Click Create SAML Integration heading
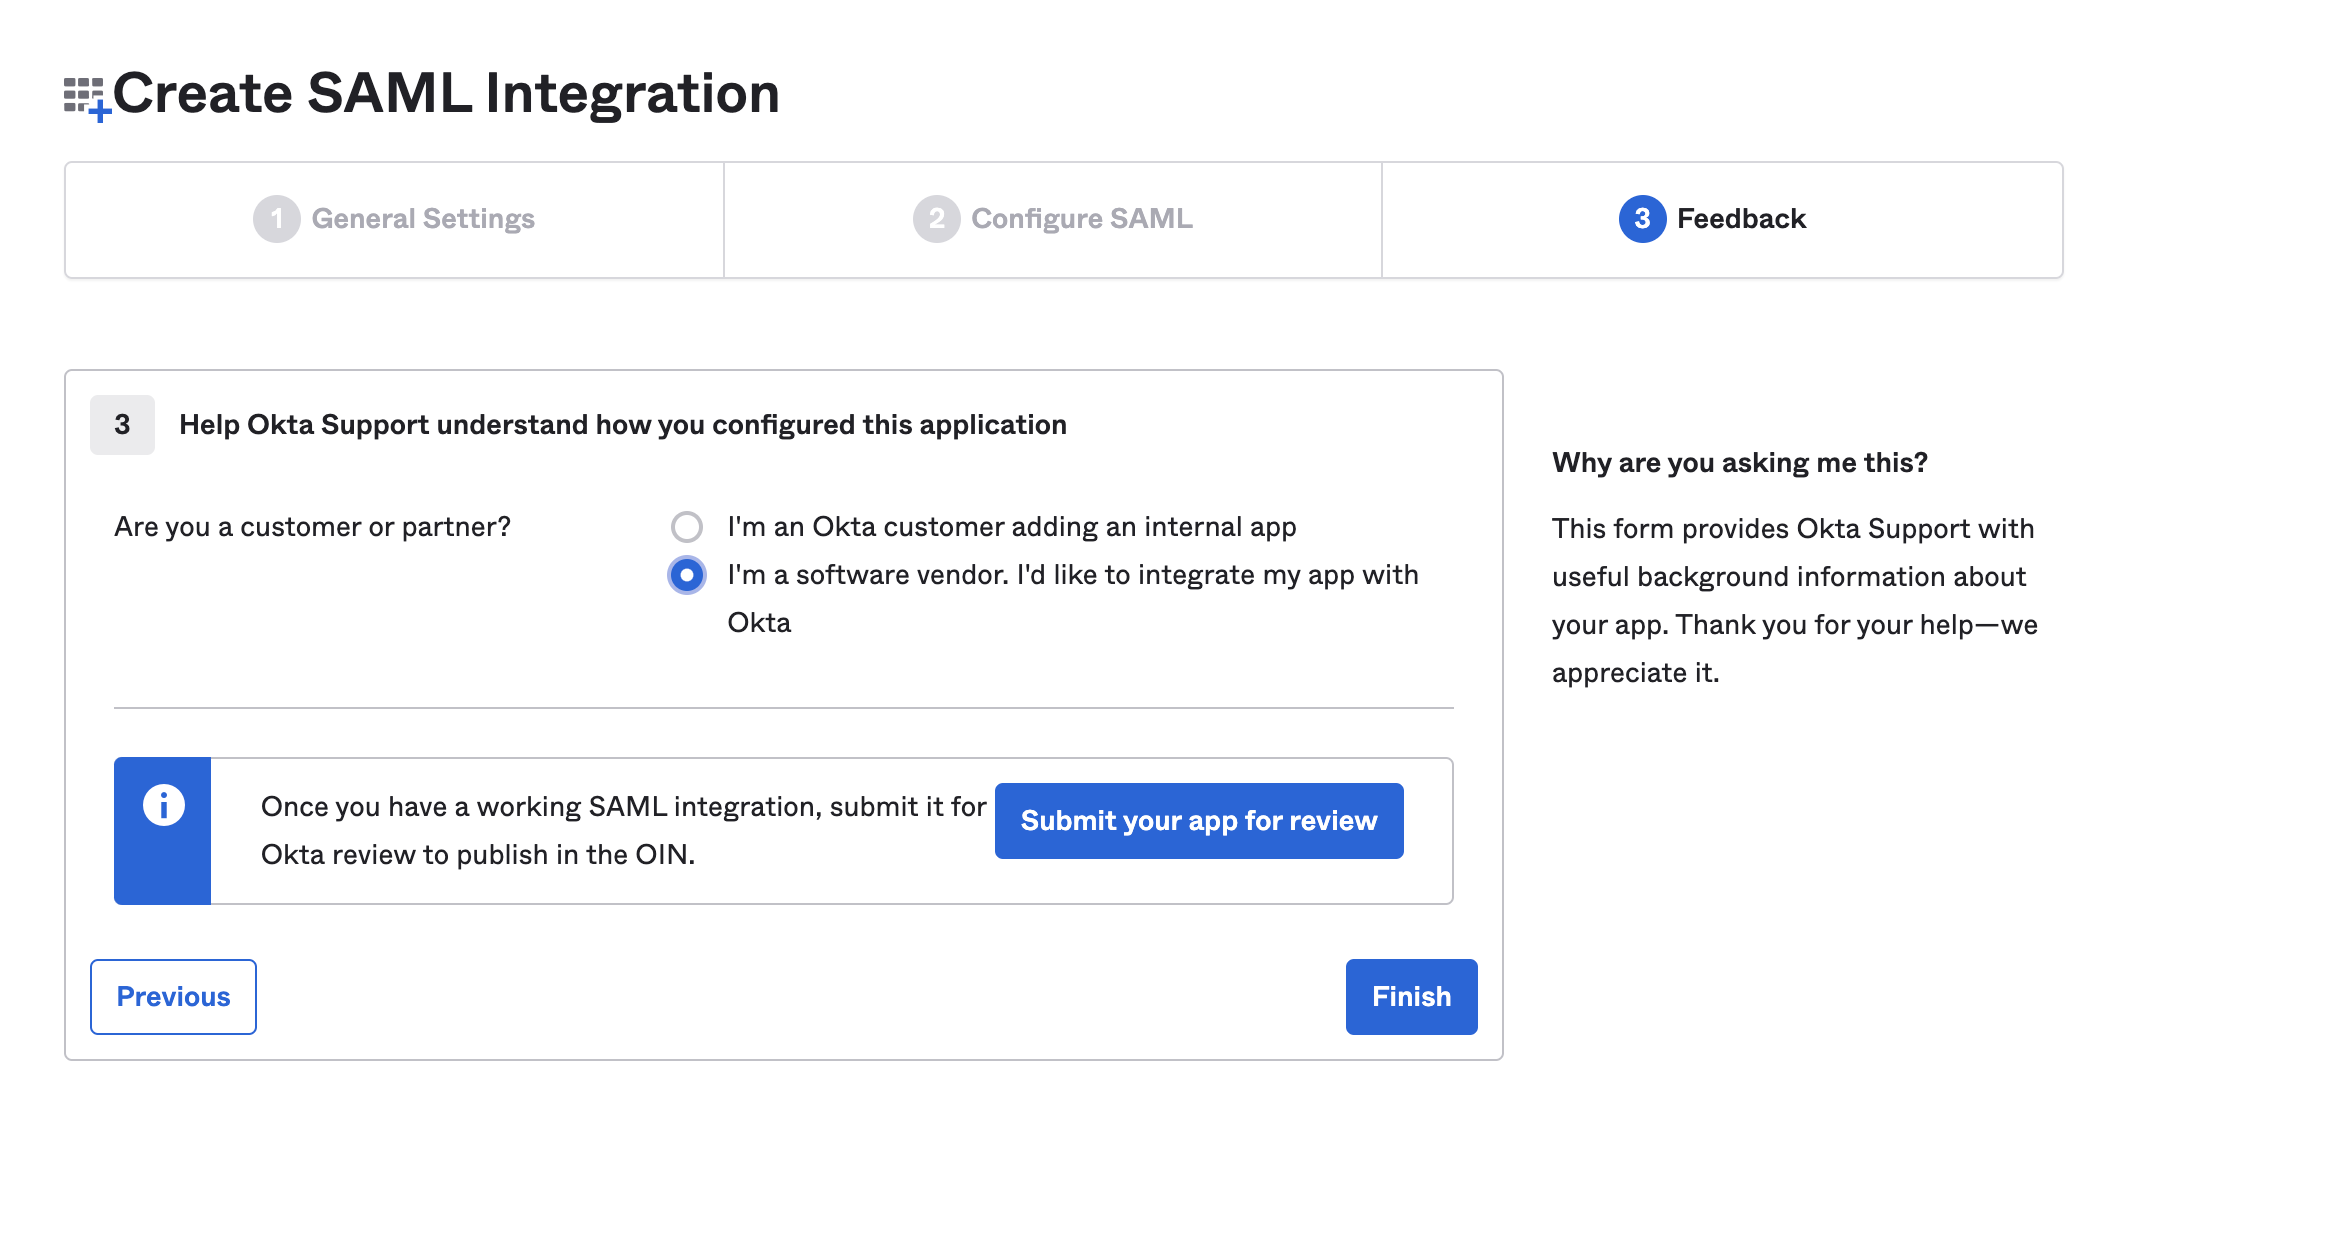 (x=446, y=94)
